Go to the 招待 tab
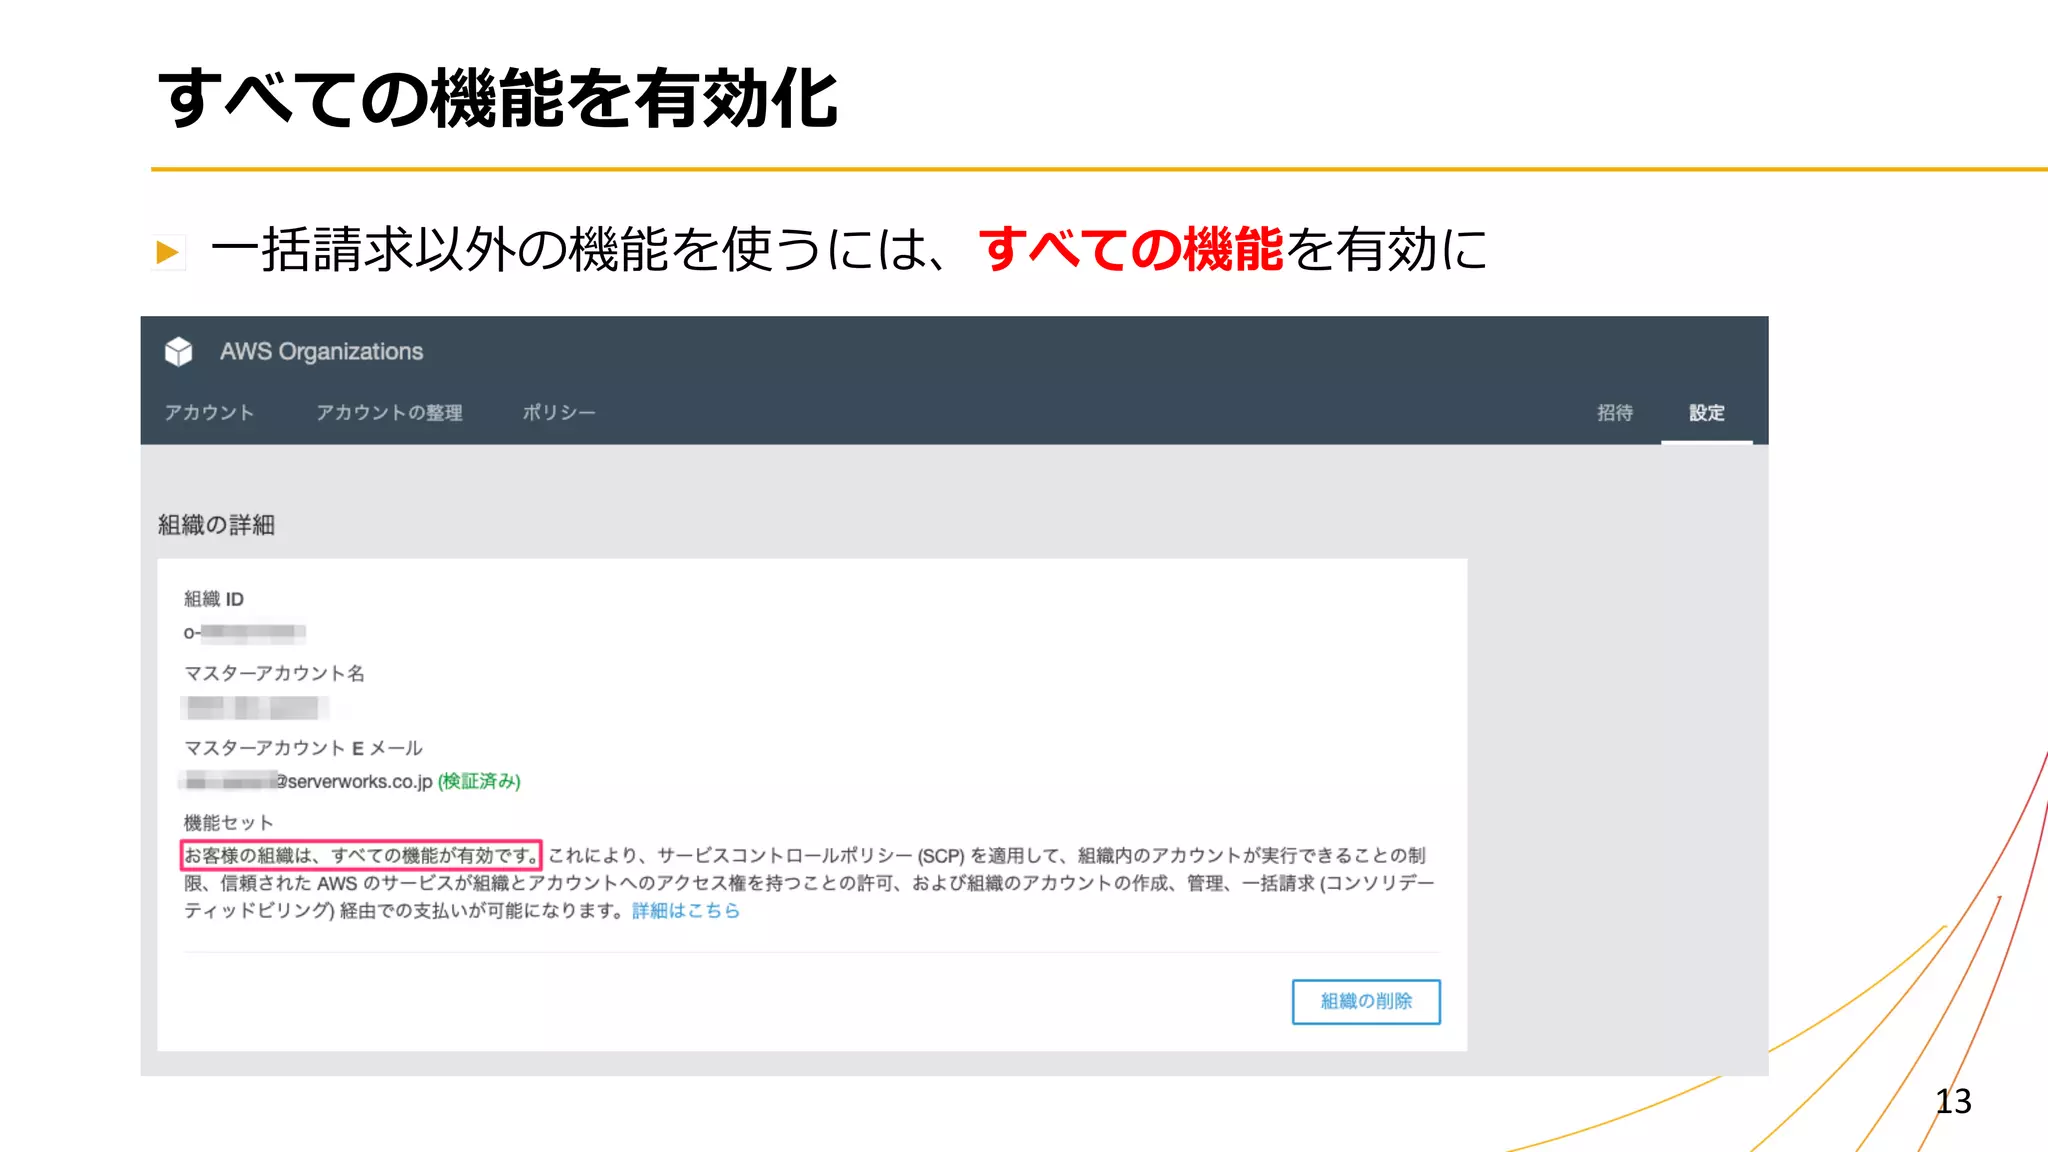2048x1152 pixels. click(1614, 412)
